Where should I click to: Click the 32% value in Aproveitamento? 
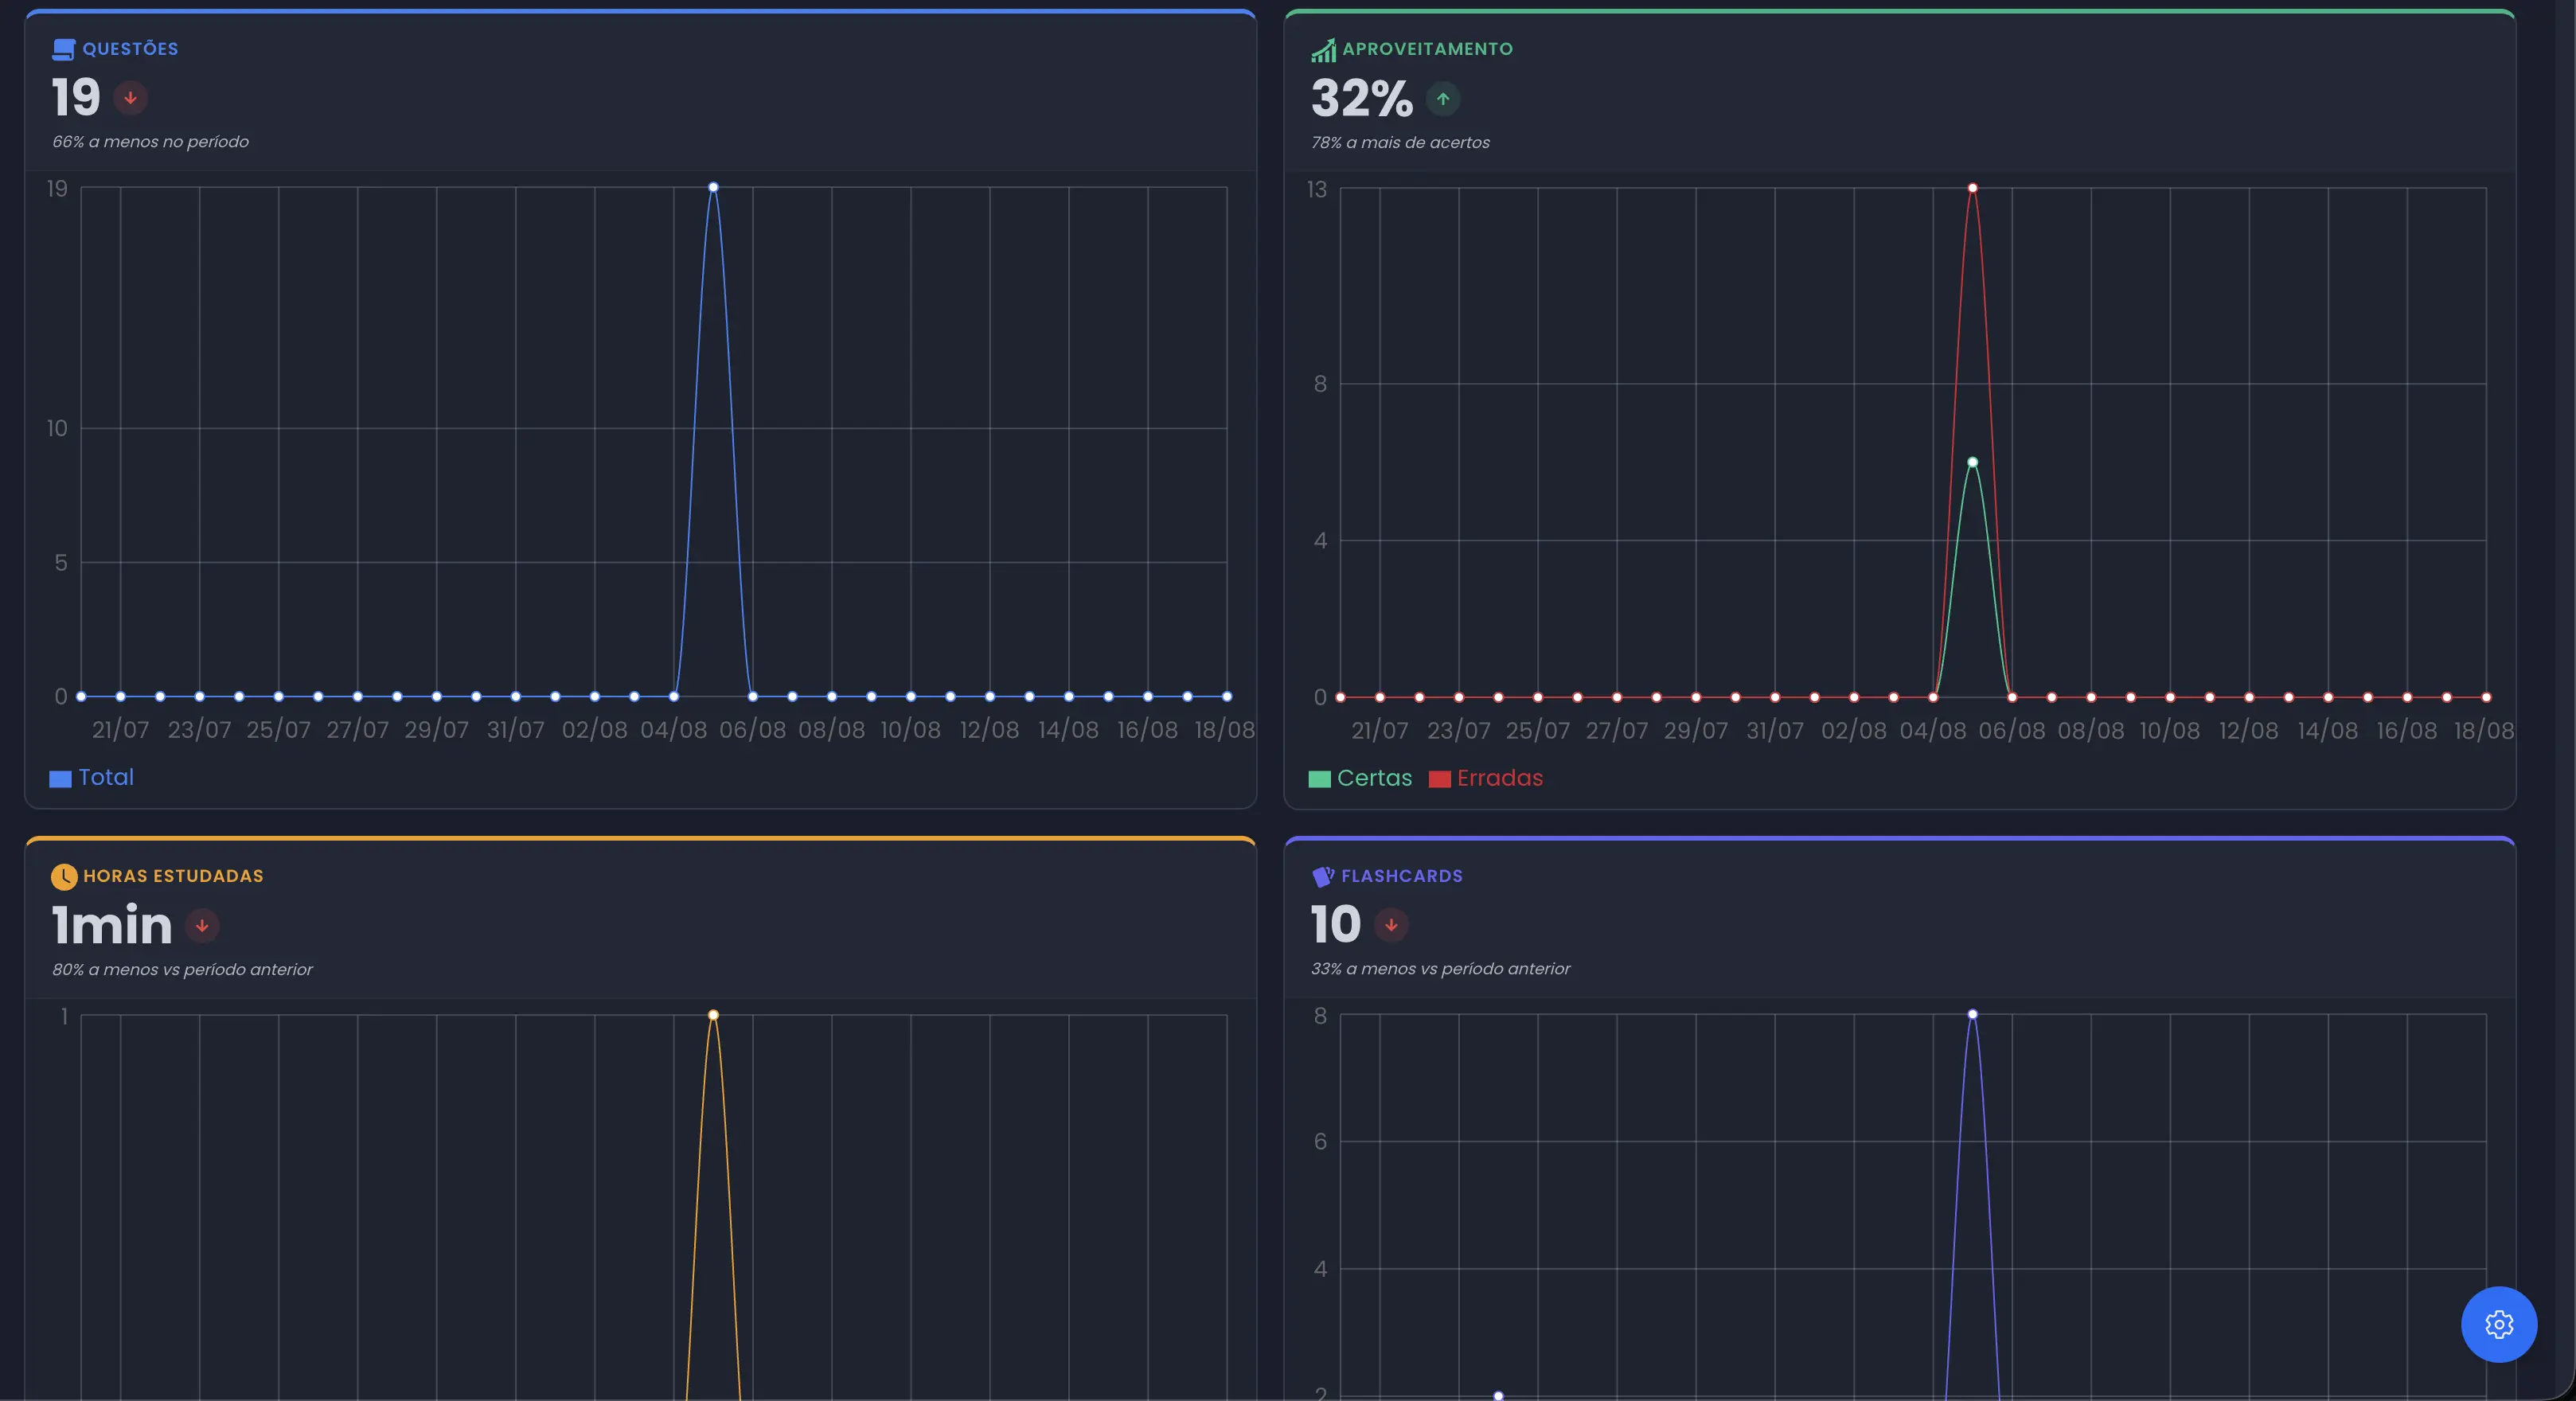click(x=1361, y=99)
